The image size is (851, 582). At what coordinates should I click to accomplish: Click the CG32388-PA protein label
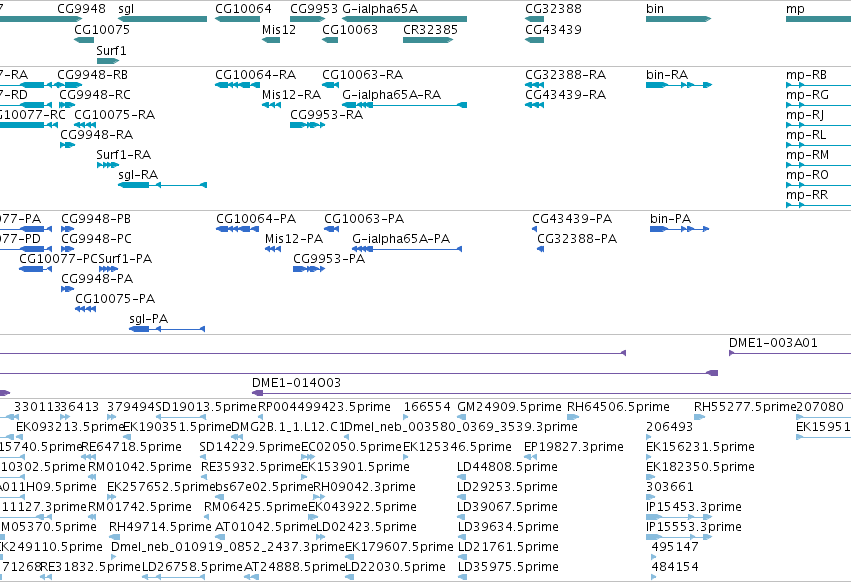pyautogui.click(x=577, y=239)
